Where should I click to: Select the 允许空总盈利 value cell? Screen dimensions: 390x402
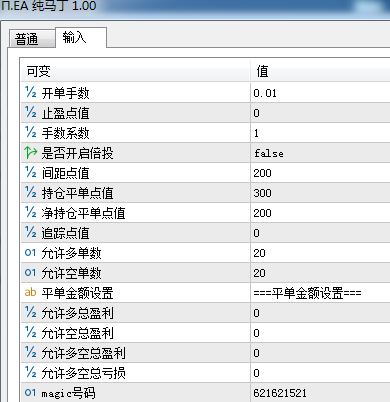click(x=321, y=333)
